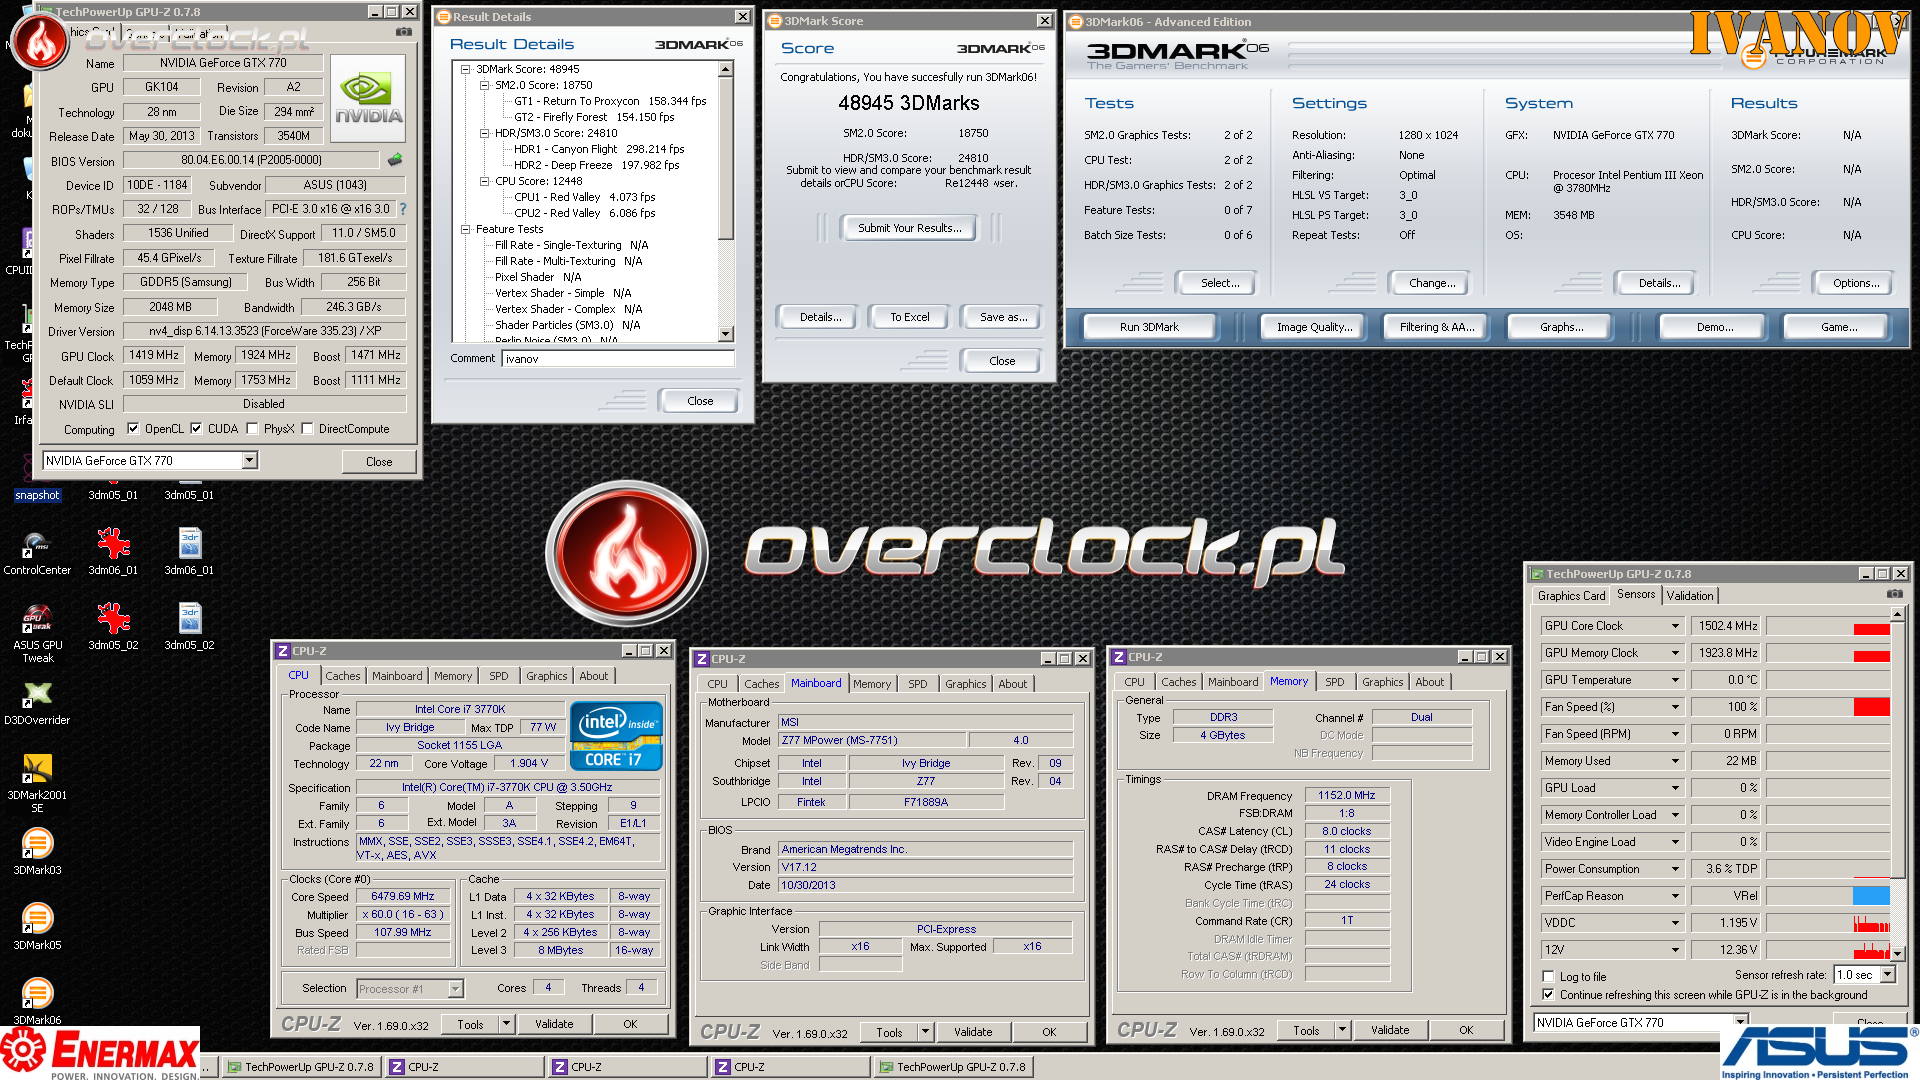
Task: Click the Submit Your Results button
Action: [910, 228]
